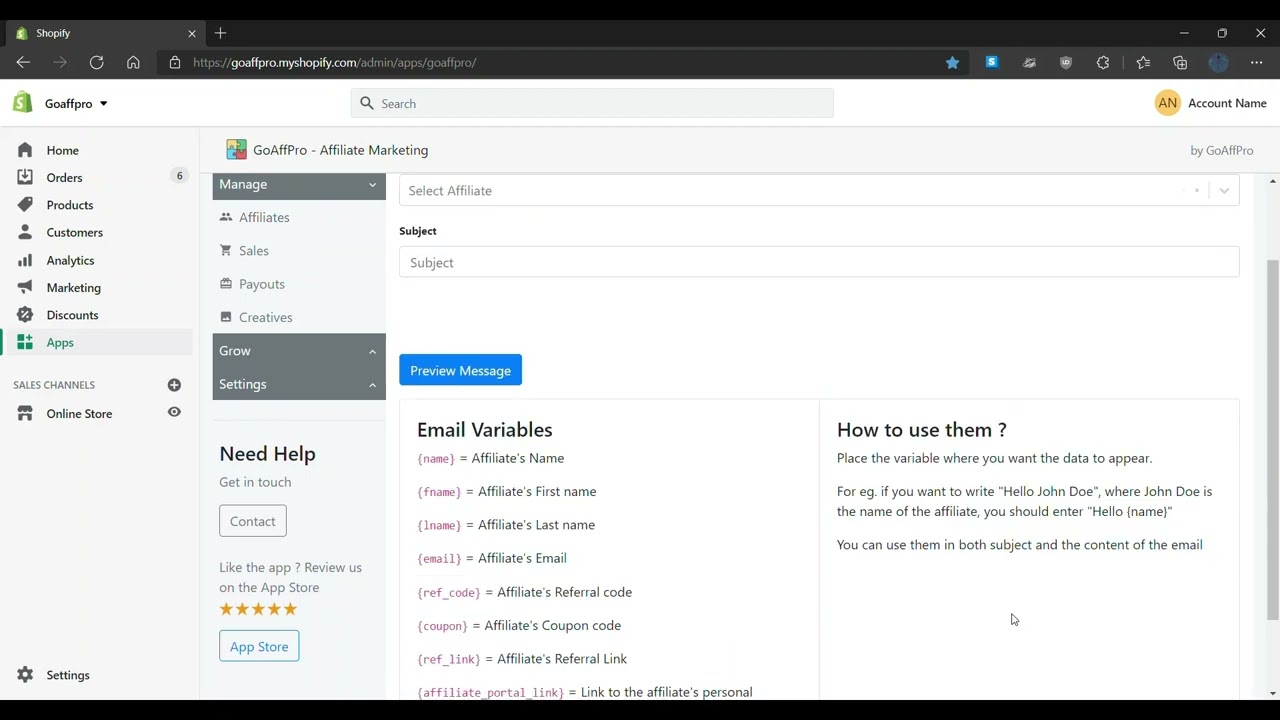
Task: Open browser three-dot settings menu
Action: coord(1256,62)
